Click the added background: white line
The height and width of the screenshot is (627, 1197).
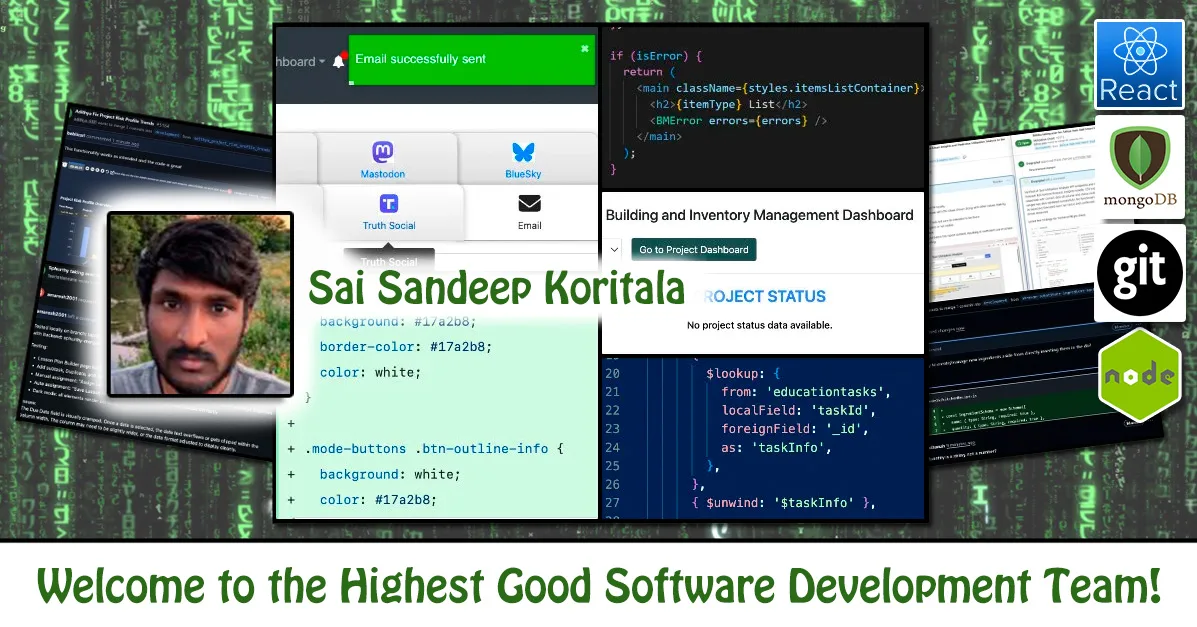pyautogui.click(x=390, y=474)
